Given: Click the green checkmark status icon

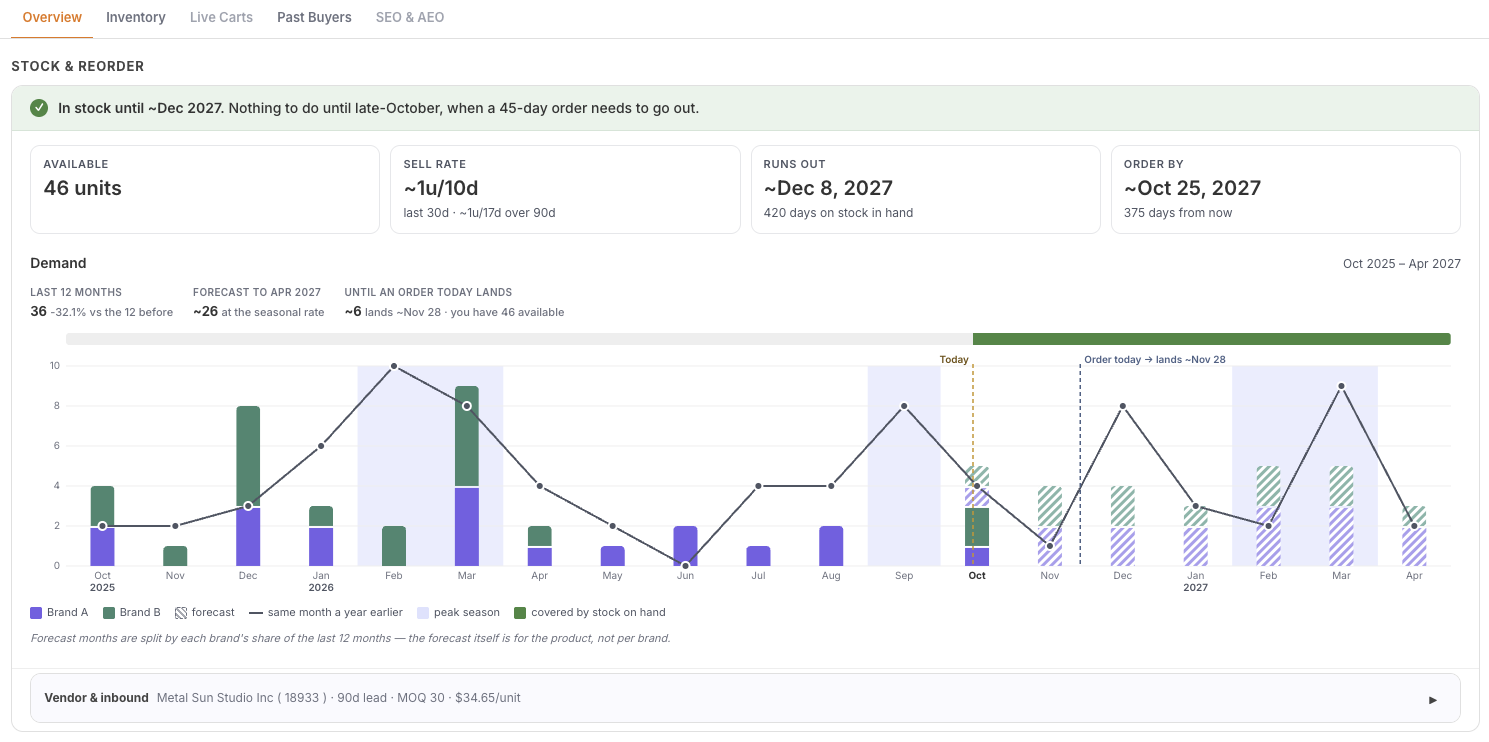Looking at the screenshot, I should tap(39, 108).
